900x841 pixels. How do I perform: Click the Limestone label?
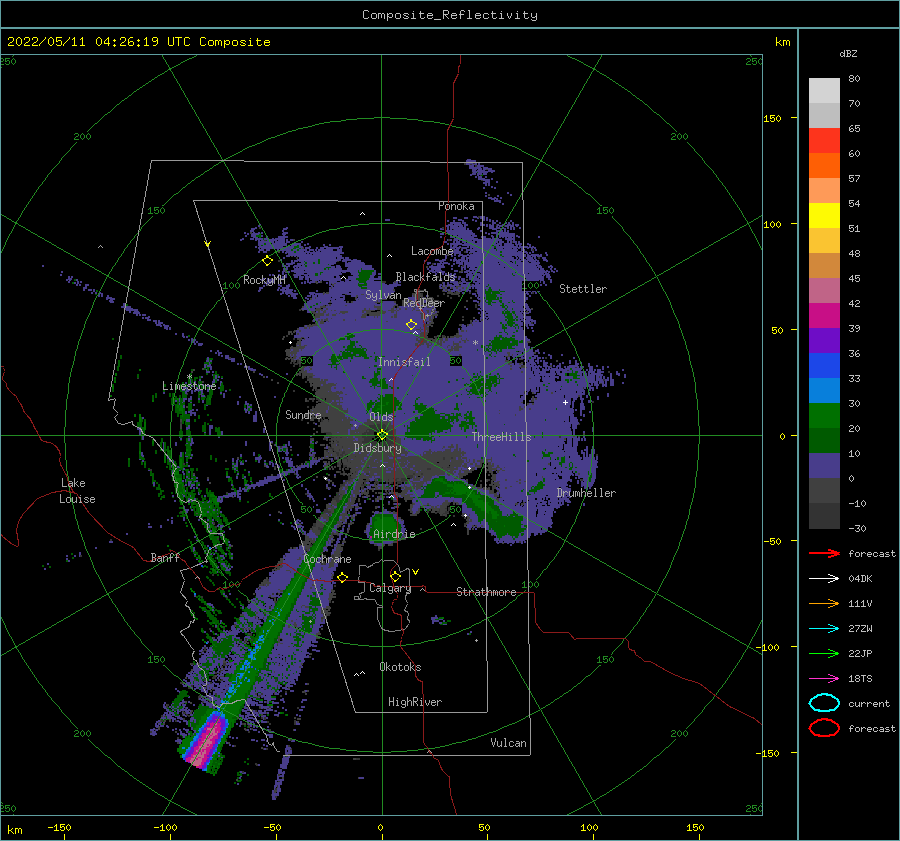(189, 386)
